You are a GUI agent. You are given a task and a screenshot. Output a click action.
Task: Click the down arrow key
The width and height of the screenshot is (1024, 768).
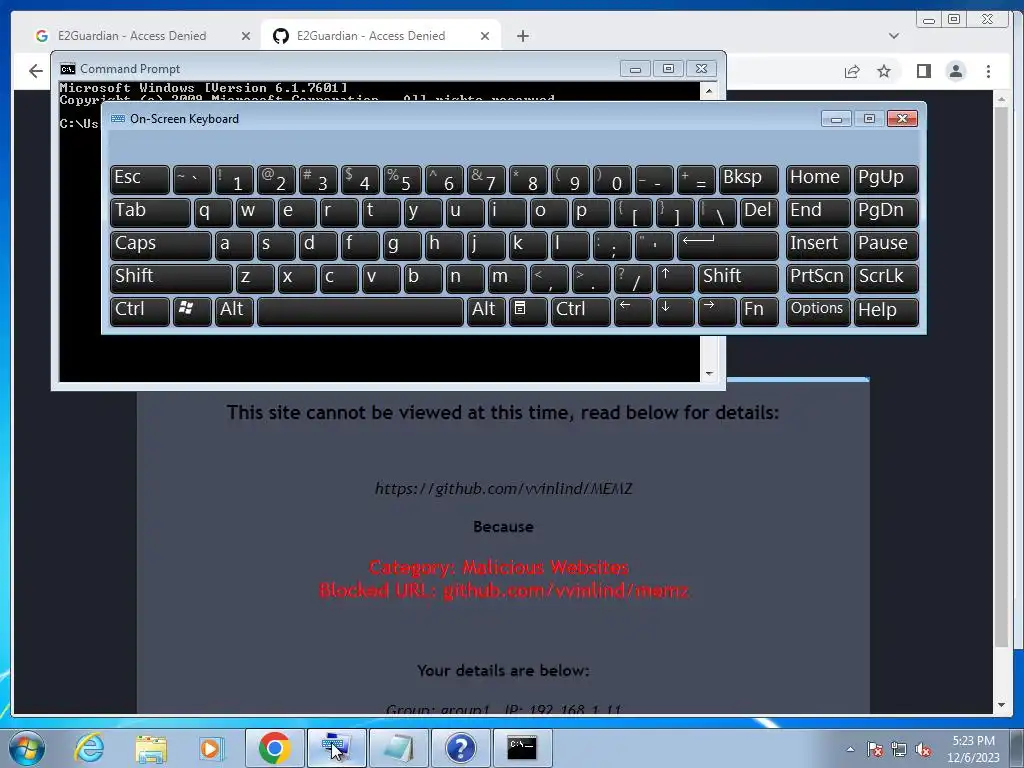(675, 311)
